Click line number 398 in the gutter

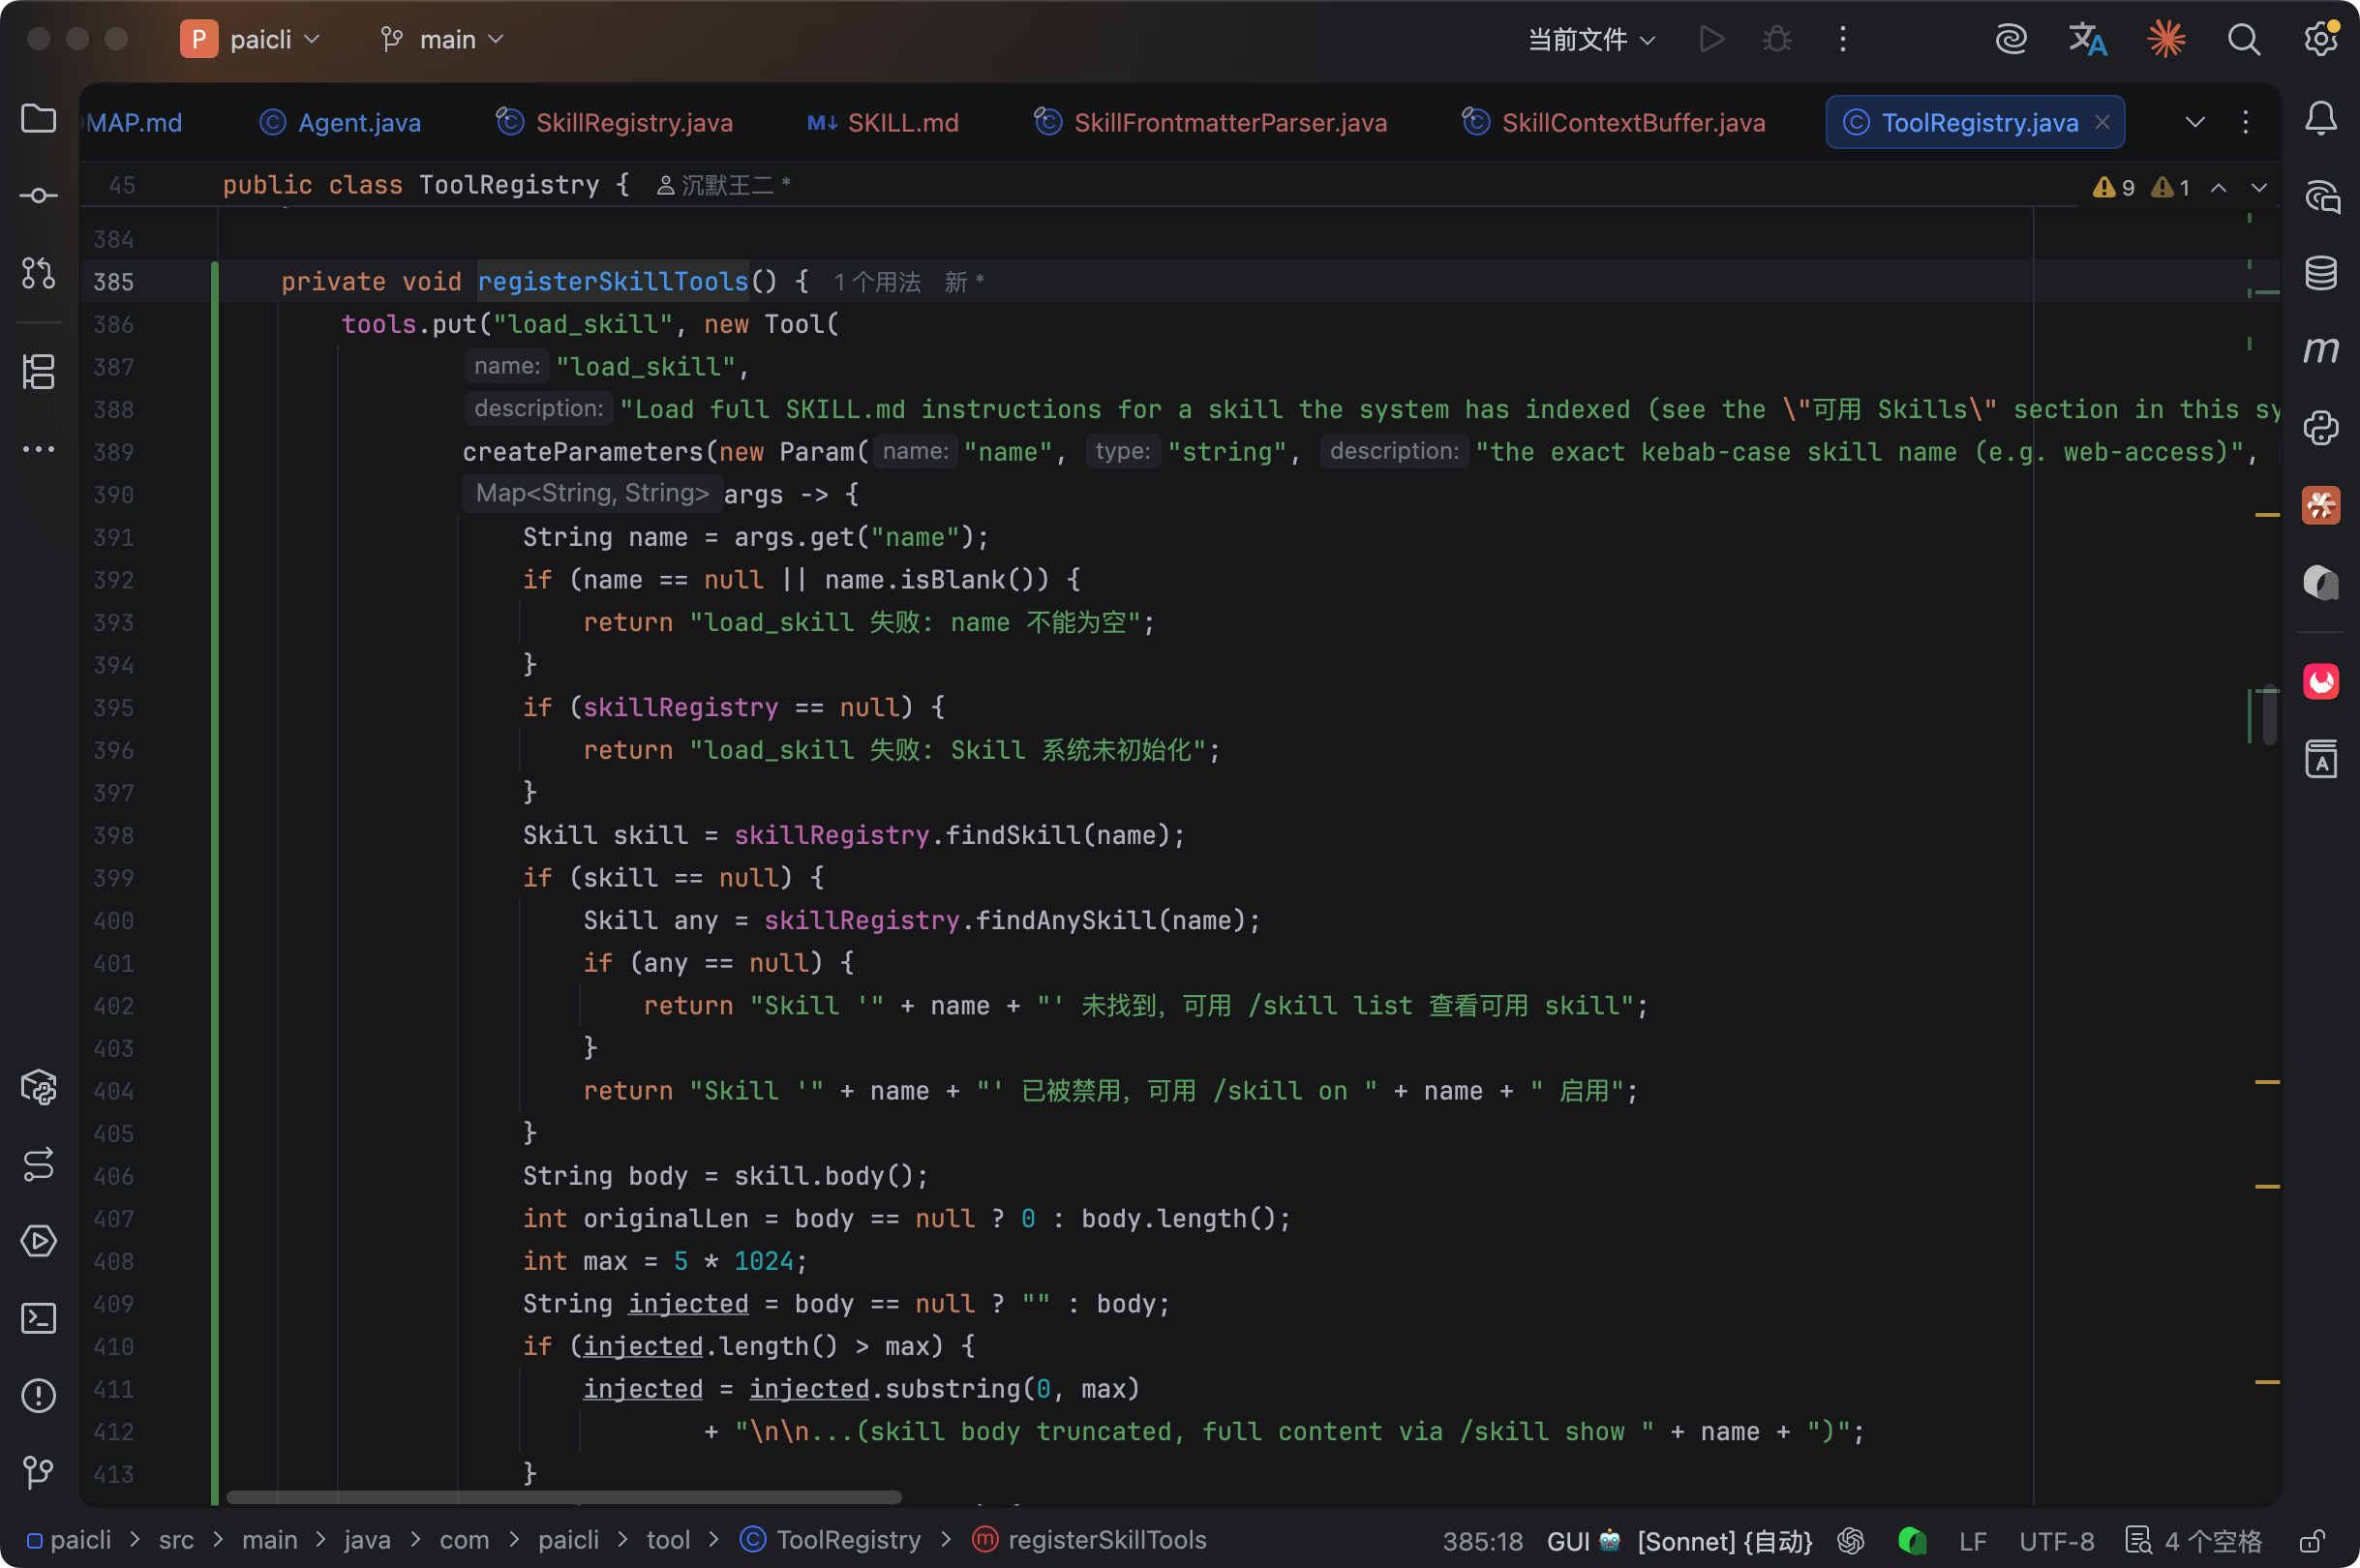(113, 835)
